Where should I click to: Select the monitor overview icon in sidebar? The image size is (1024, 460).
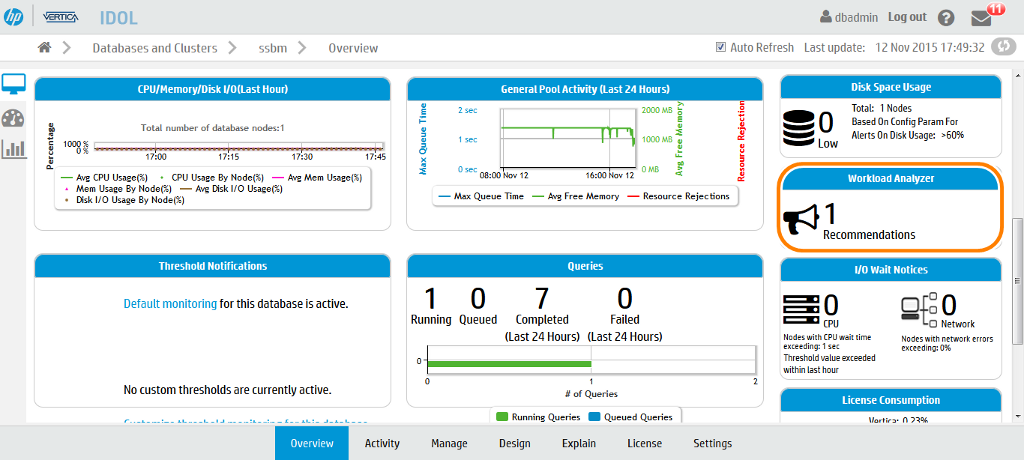coord(14,84)
